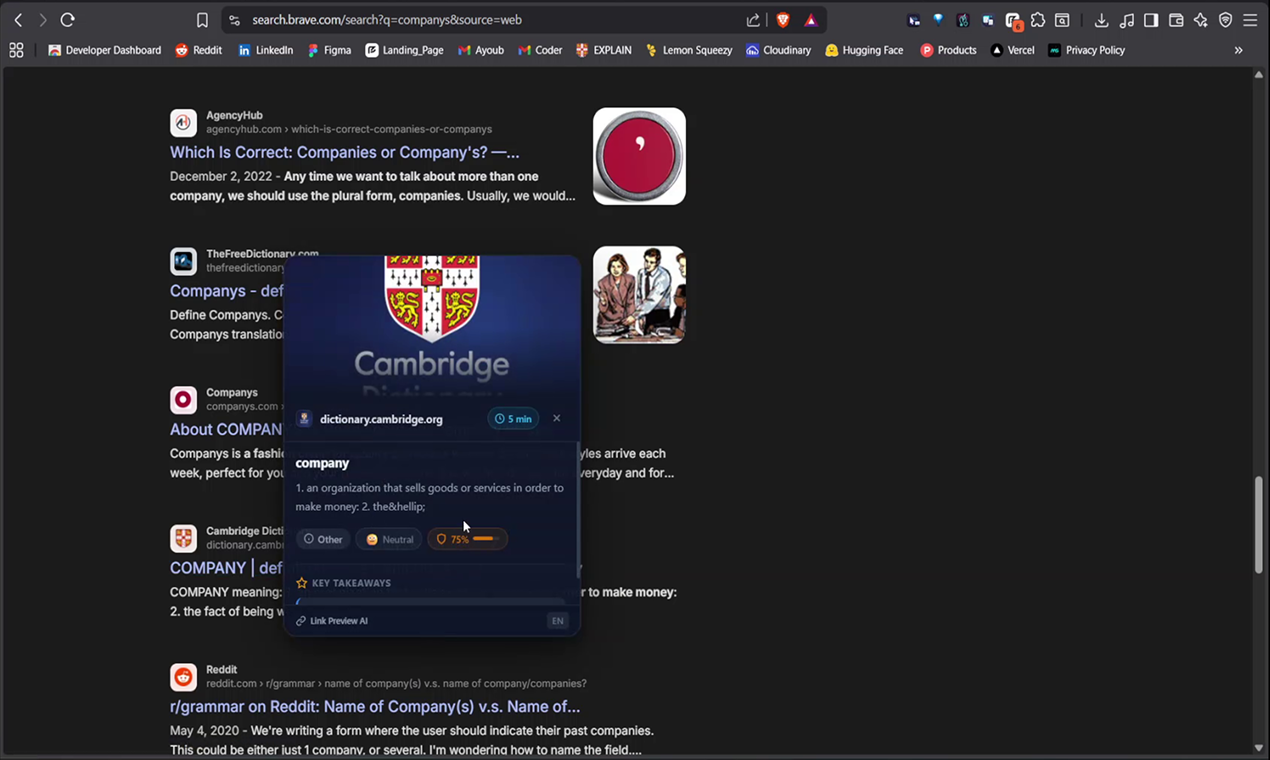Share this page via share icon
Image resolution: width=1270 pixels, height=760 pixels.
point(753,20)
